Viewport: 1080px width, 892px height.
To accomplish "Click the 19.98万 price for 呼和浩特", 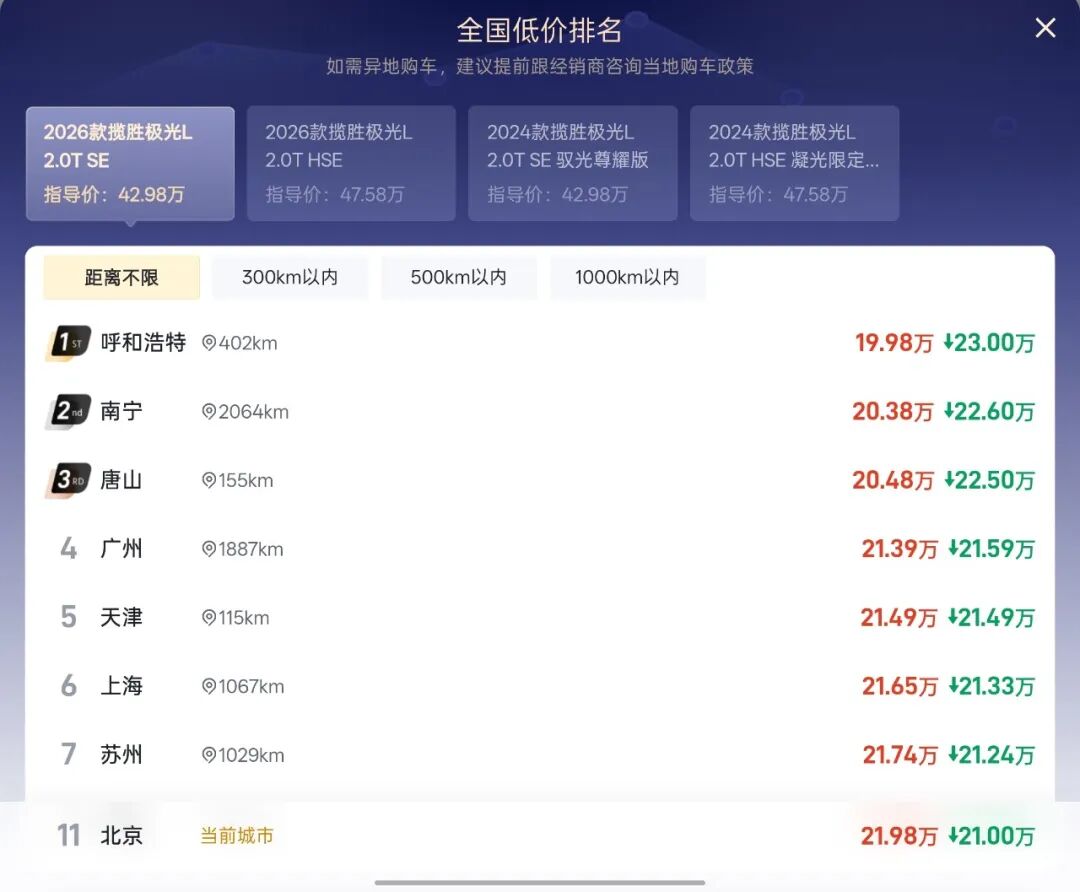I will [x=894, y=342].
